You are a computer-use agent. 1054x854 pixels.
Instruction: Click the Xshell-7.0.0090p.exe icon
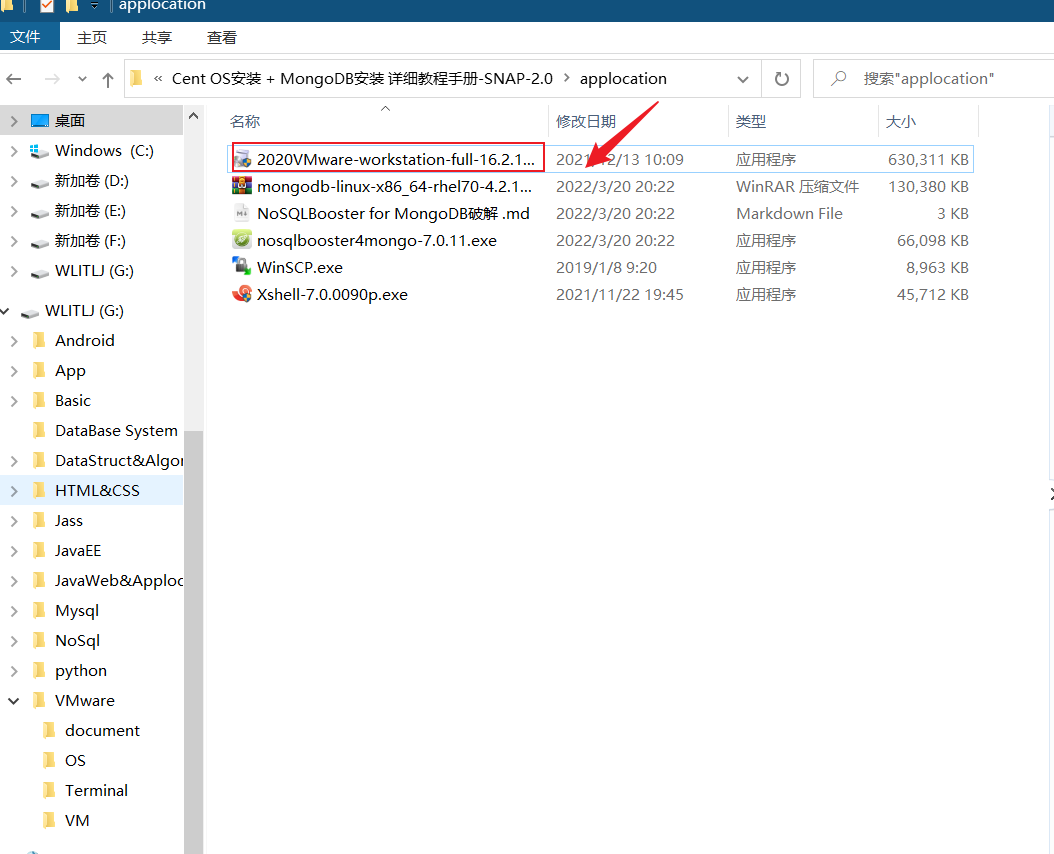(242, 294)
